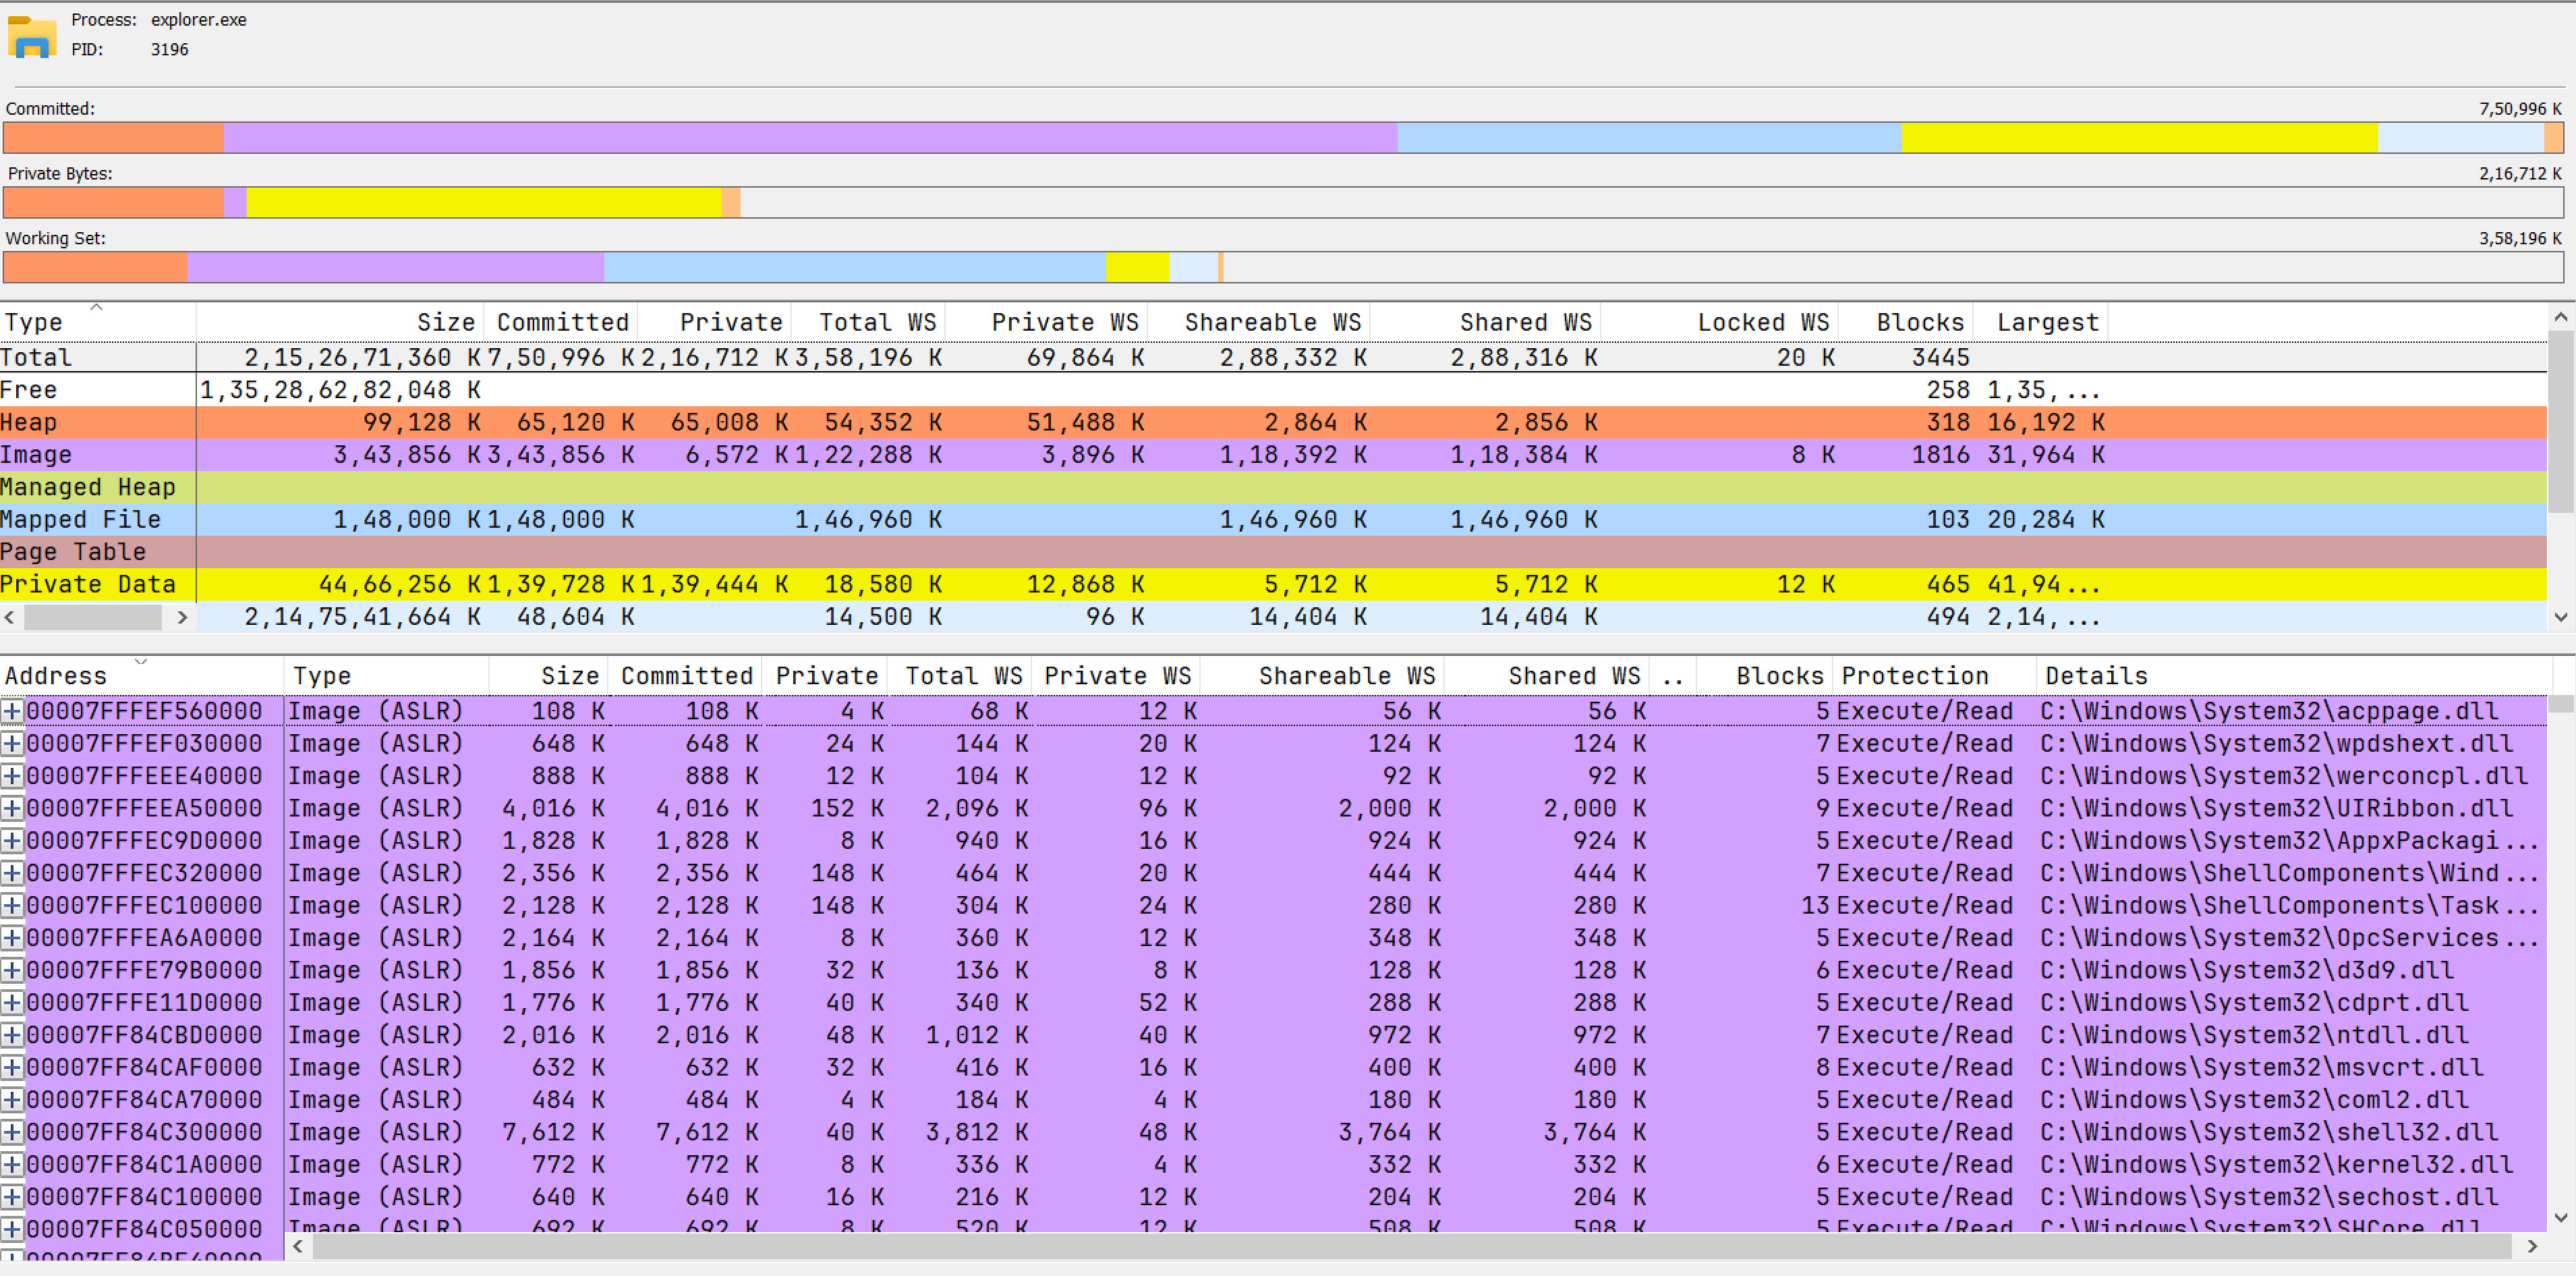Expand the shell32.dll tree row
The image size is (2576, 1276).
coord(12,1132)
